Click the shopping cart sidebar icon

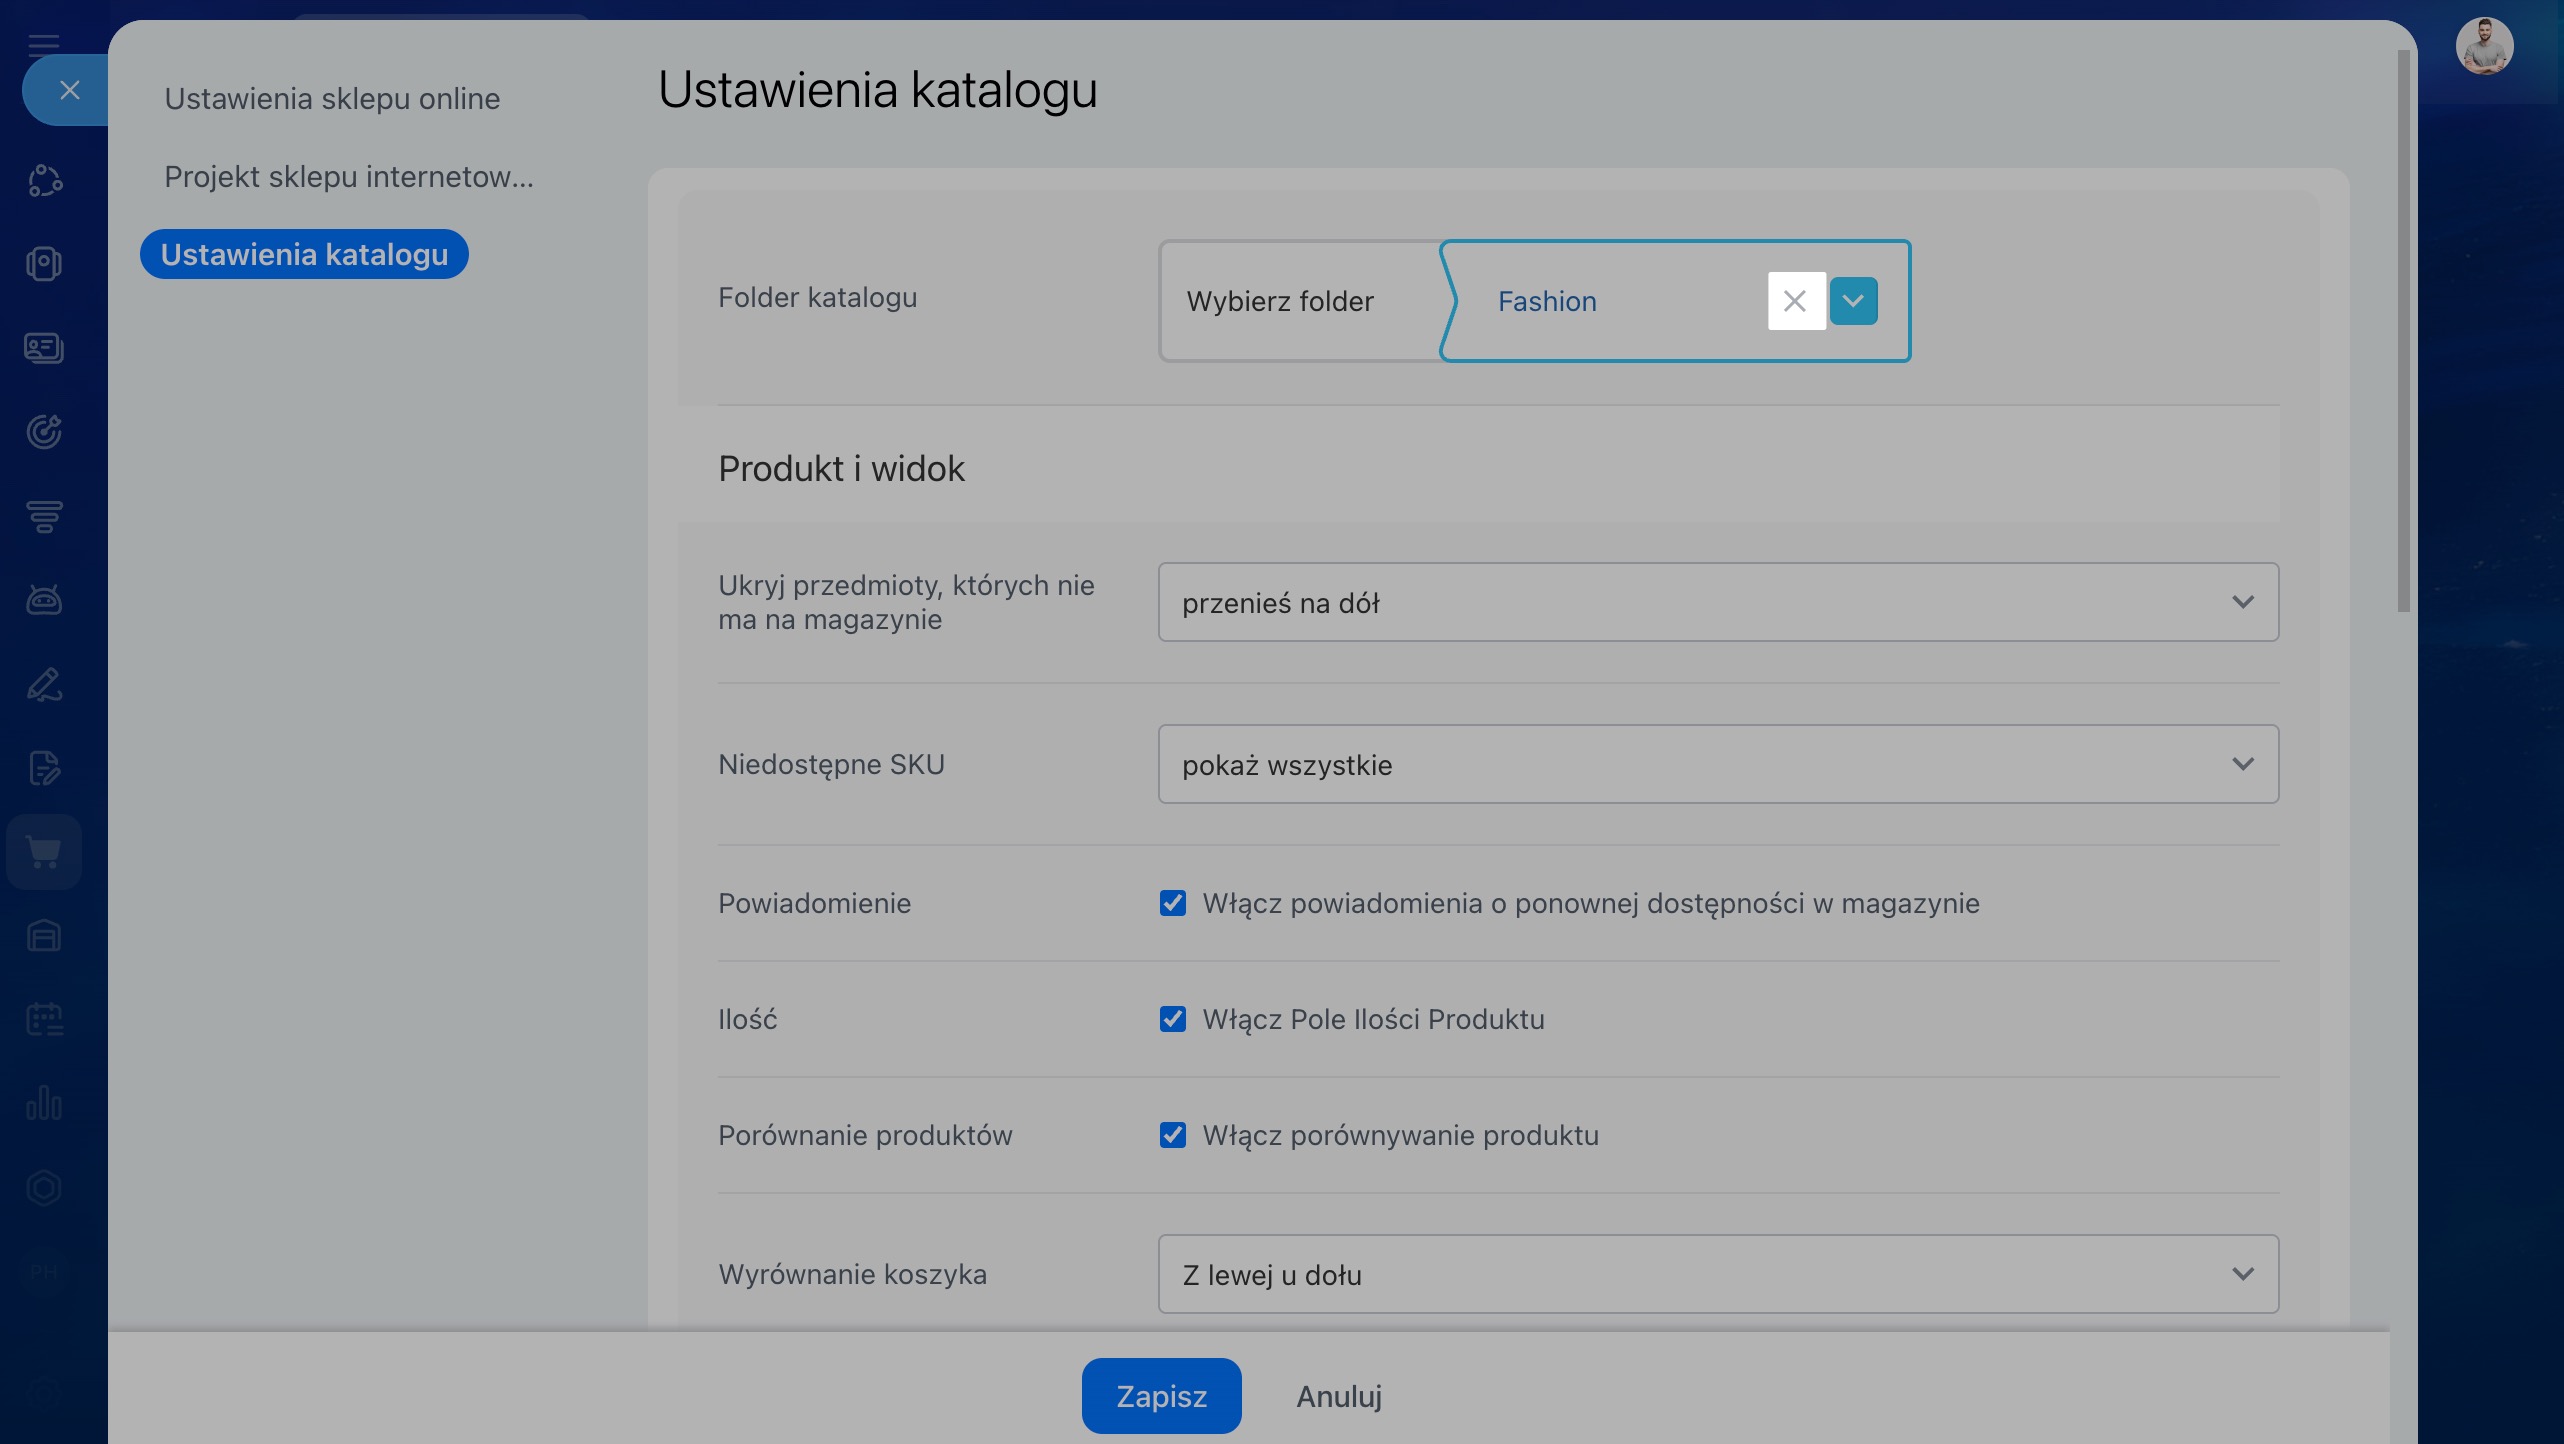44,852
